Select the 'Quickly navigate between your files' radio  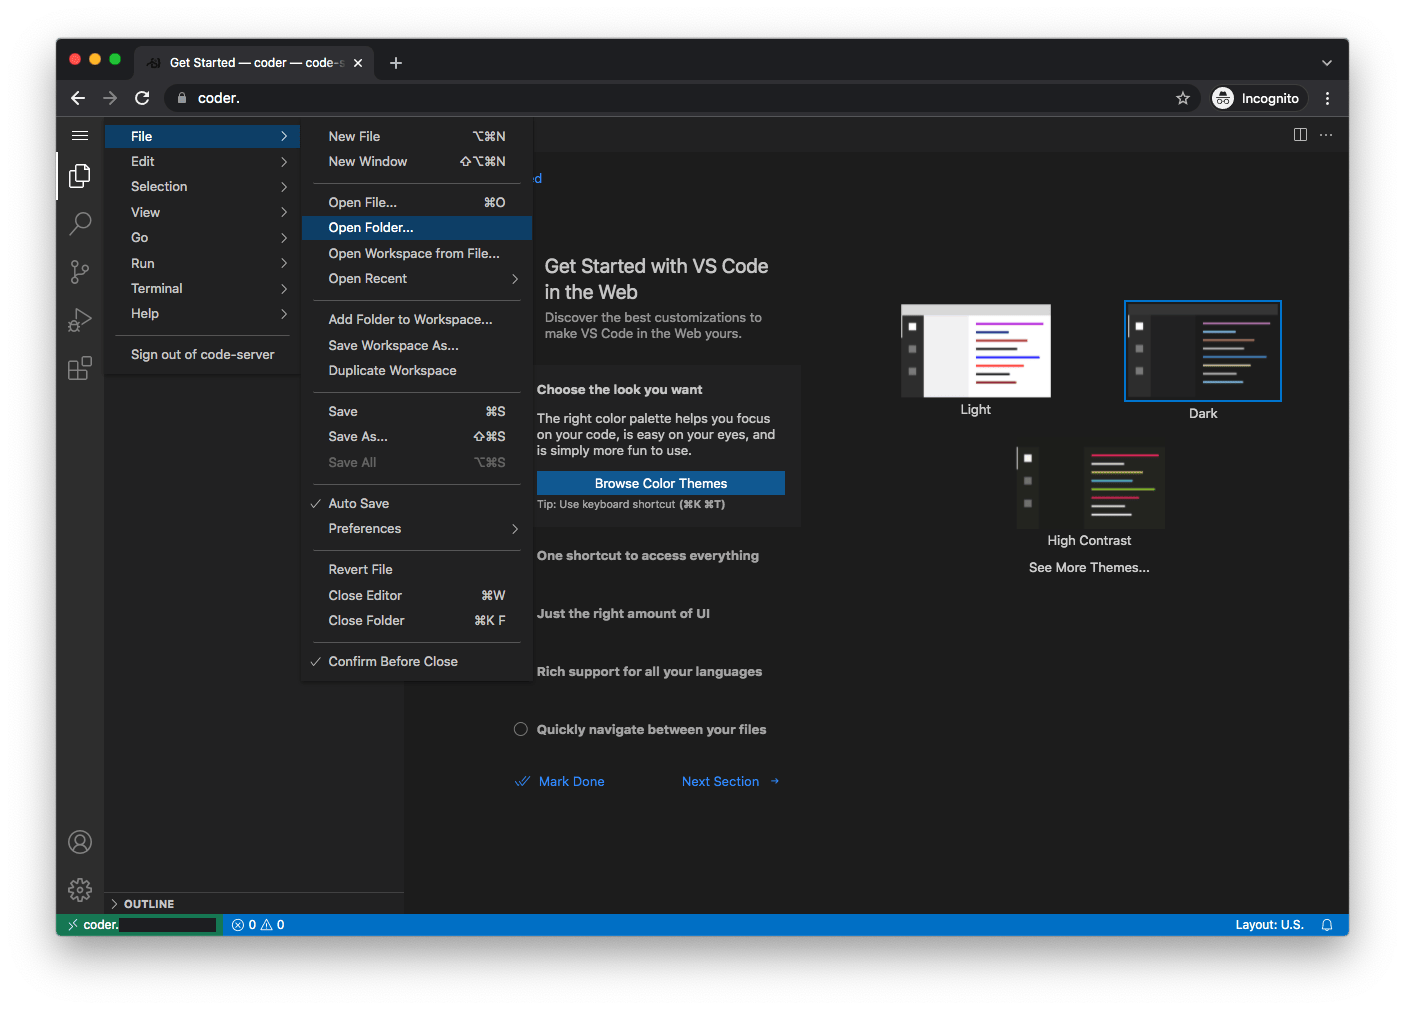[x=520, y=729]
